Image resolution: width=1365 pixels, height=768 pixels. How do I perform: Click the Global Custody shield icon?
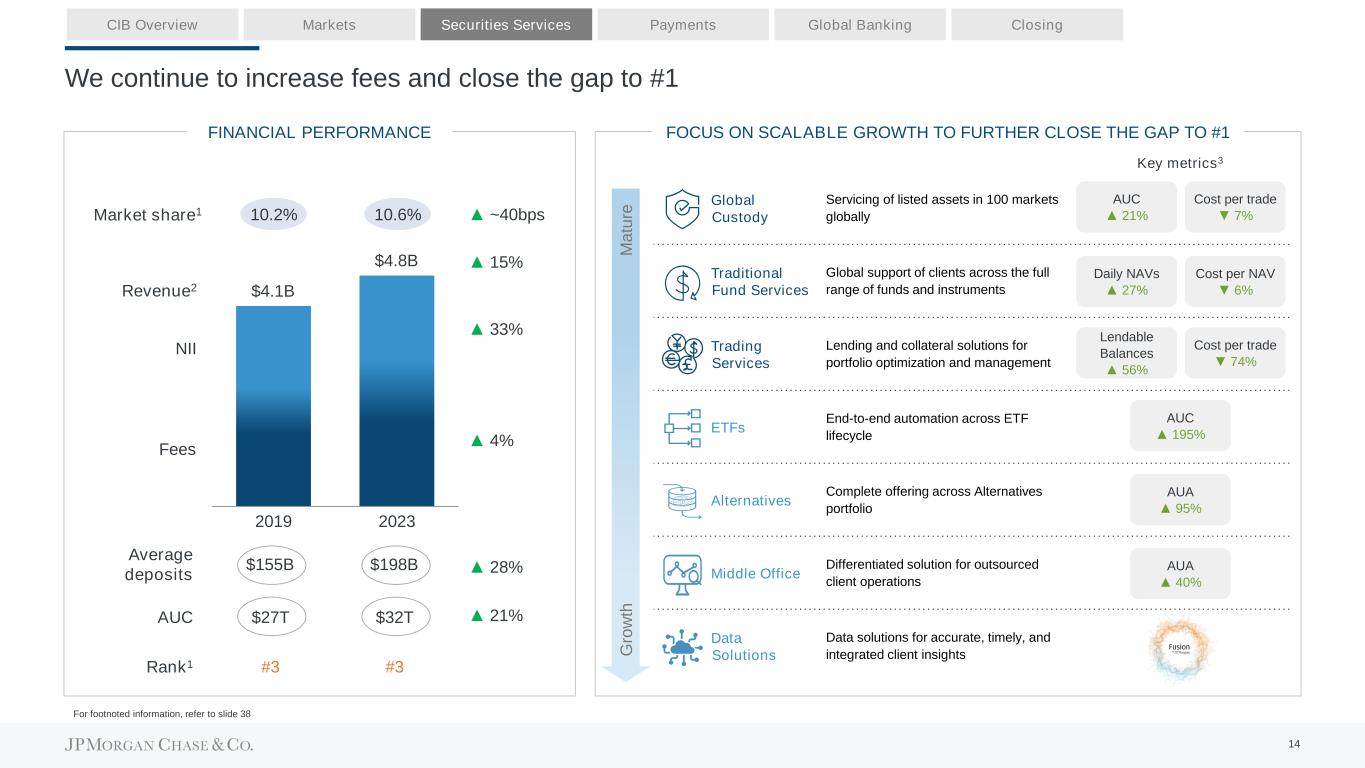pyautogui.click(x=682, y=208)
